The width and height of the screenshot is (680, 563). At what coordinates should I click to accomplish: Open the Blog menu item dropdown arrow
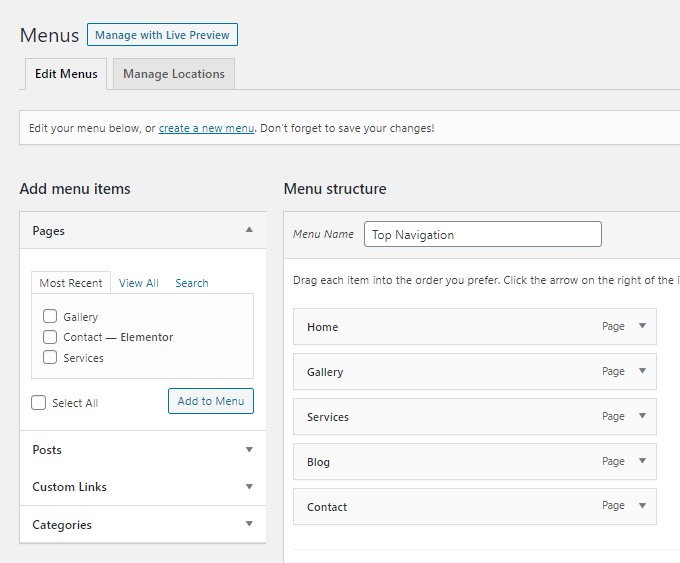642,461
